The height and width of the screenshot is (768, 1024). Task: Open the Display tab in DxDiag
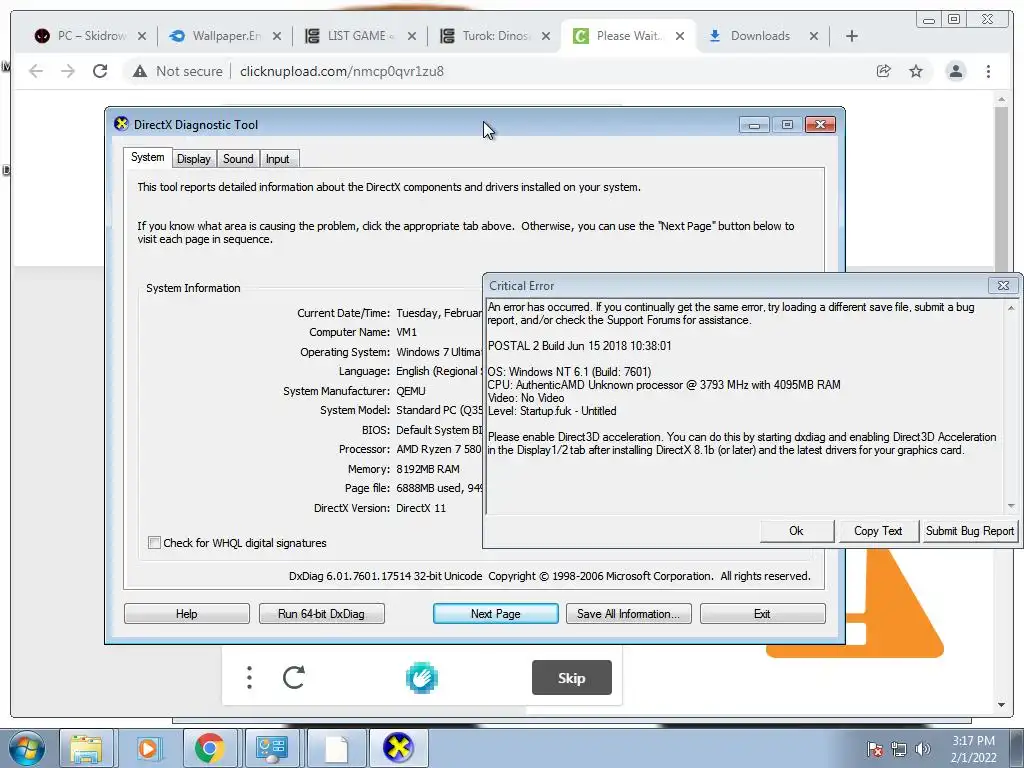[193, 159]
